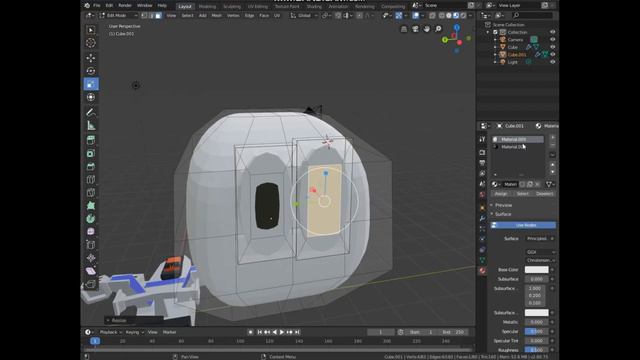The height and width of the screenshot is (360, 640).
Task: Choose the Rotate tool
Action: (91, 71)
